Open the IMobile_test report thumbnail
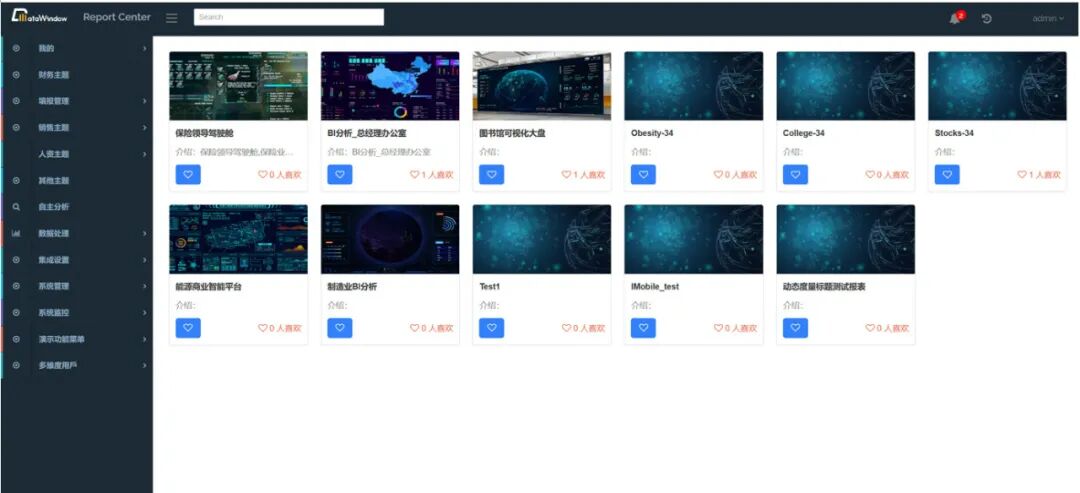This screenshot has width=1080, height=493. click(x=694, y=239)
